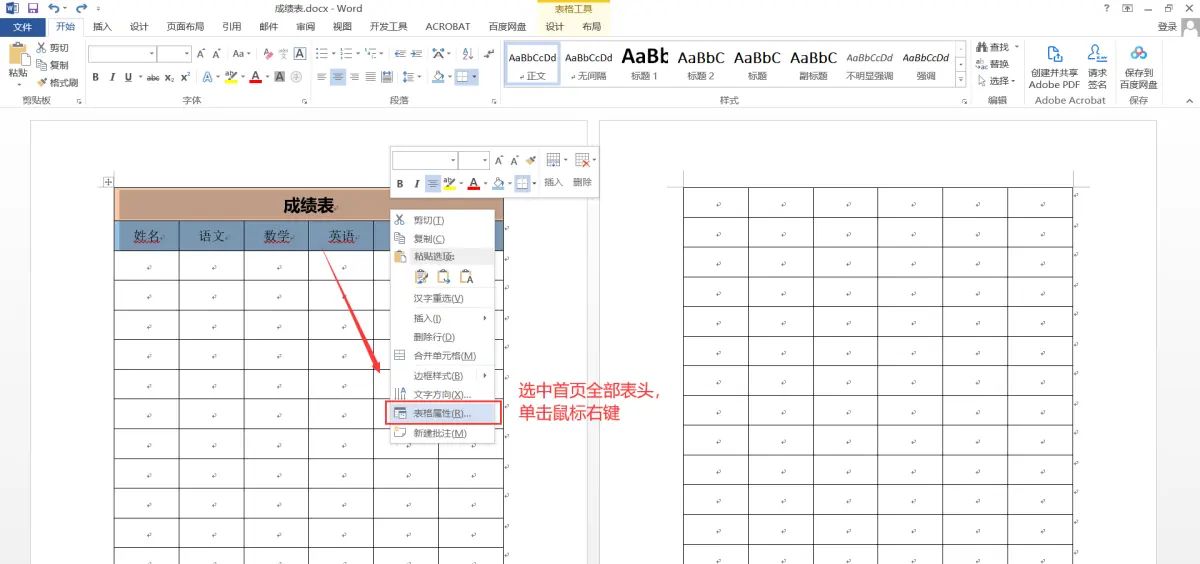Open mini toolbar font size dropdown
The image size is (1200, 564).
point(484,160)
